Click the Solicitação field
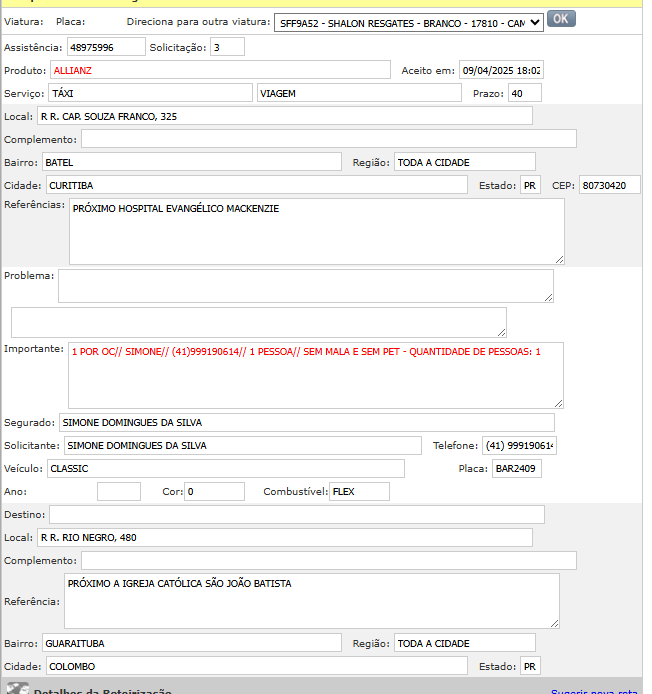The height and width of the screenshot is (694, 652). click(x=227, y=47)
